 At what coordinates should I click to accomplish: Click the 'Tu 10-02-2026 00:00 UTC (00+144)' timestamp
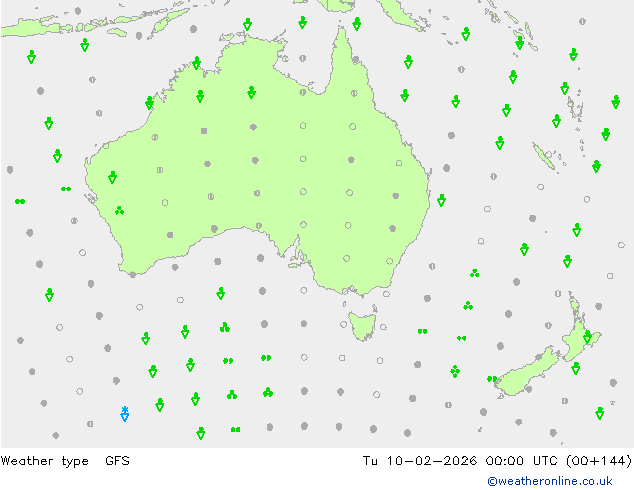pos(497,461)
